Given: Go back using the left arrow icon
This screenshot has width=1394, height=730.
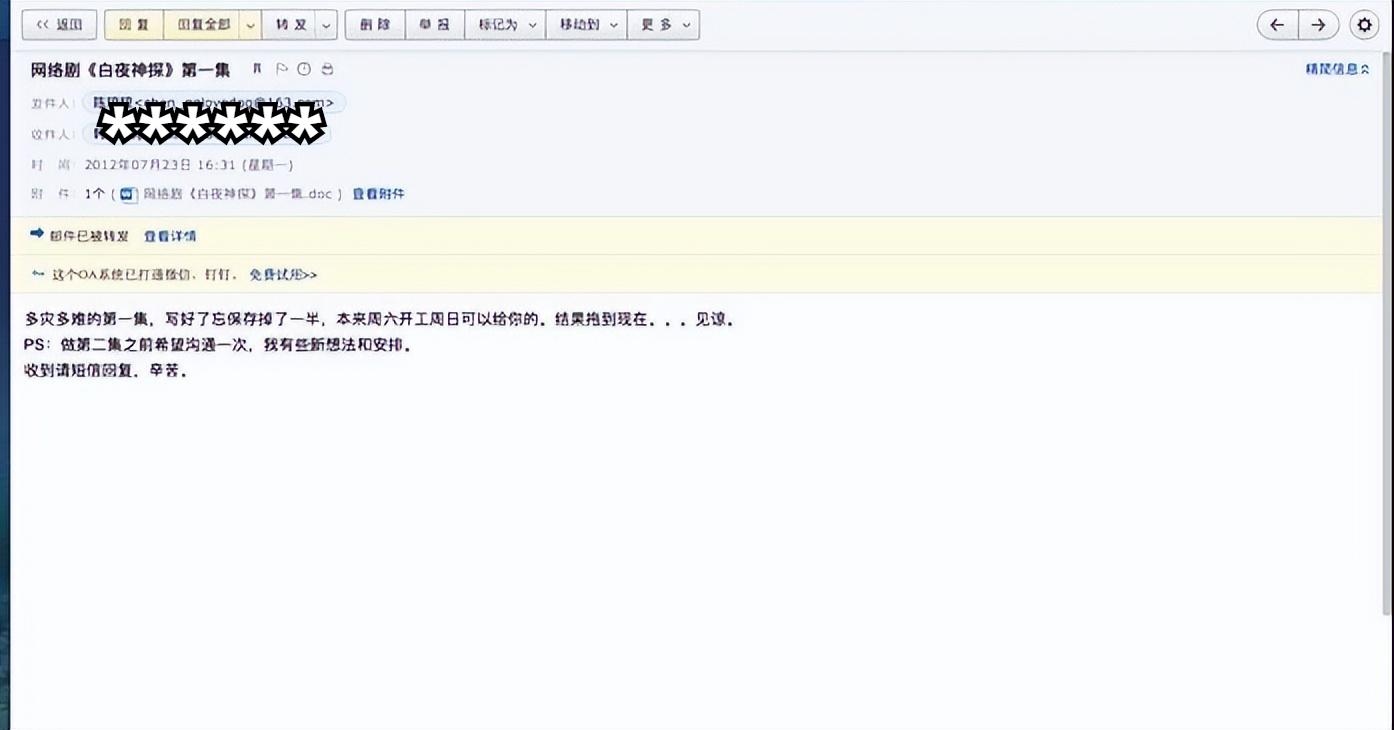Looking at the screenshot, I should click(x=1276, y=24).
